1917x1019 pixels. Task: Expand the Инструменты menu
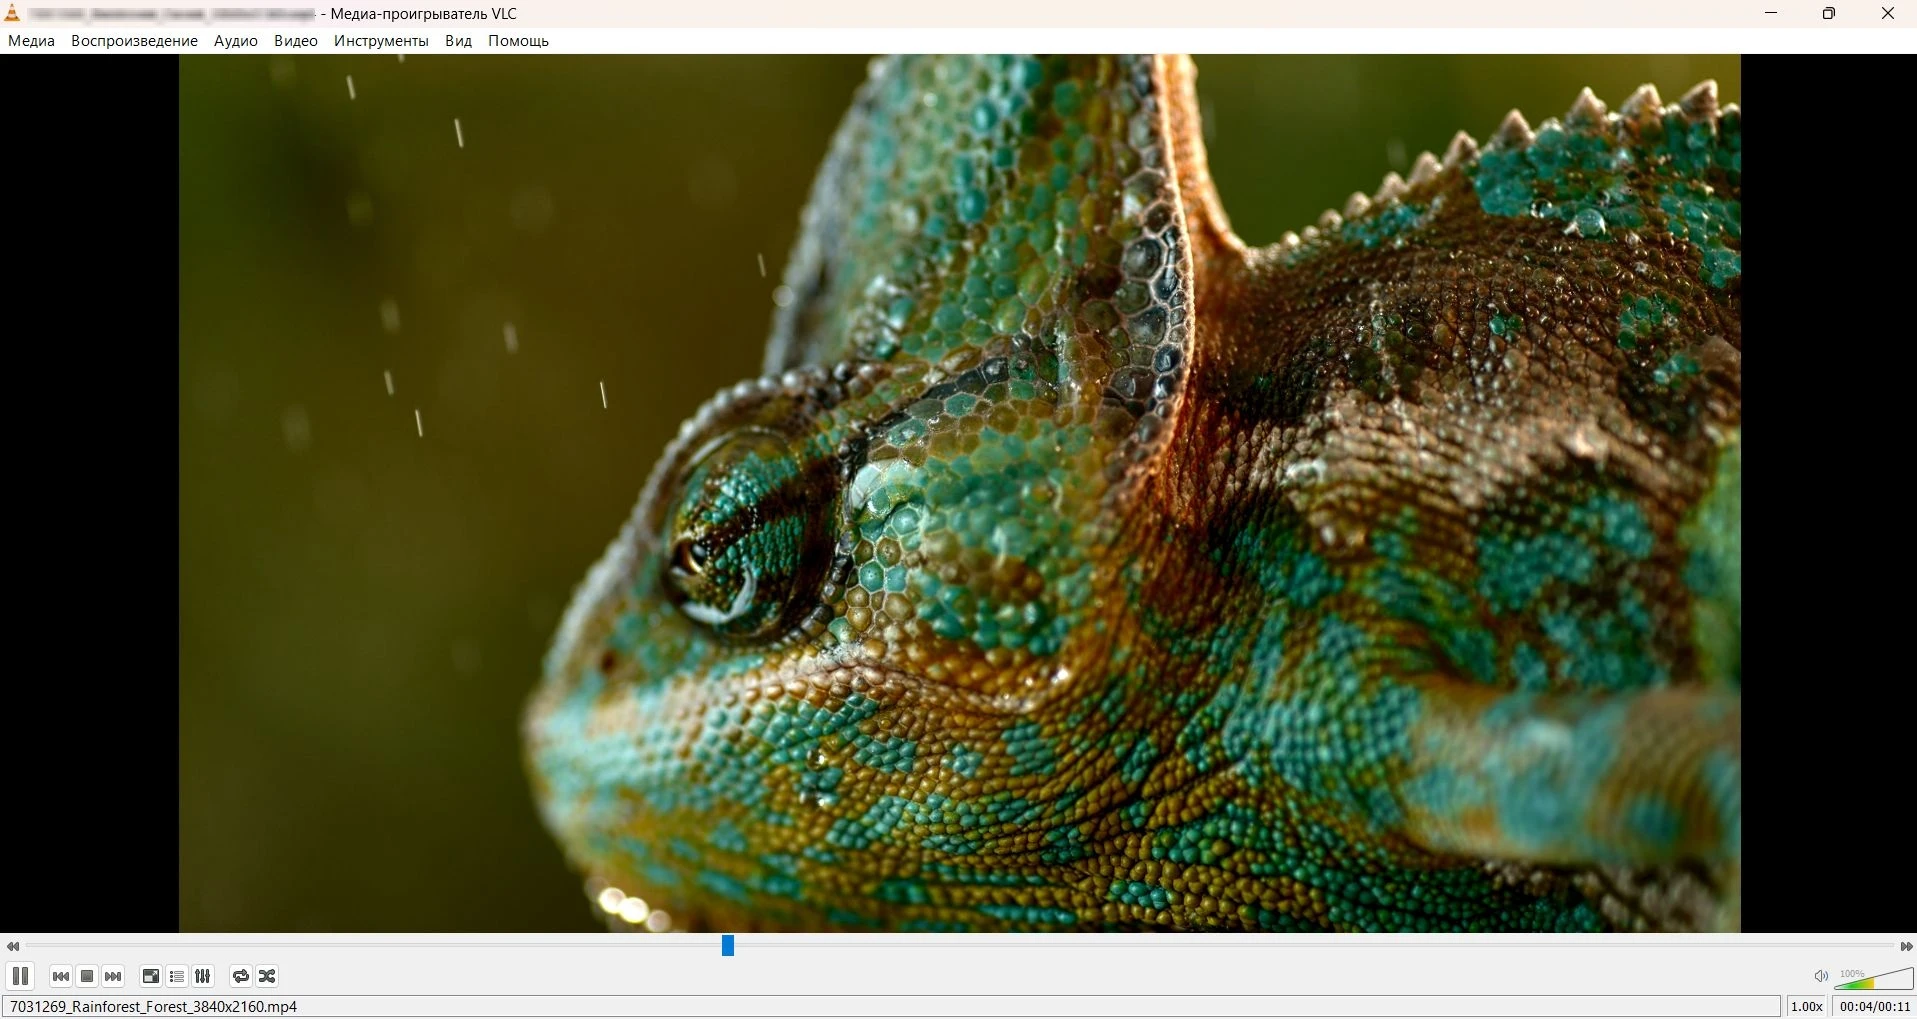[x=381, y=41]
